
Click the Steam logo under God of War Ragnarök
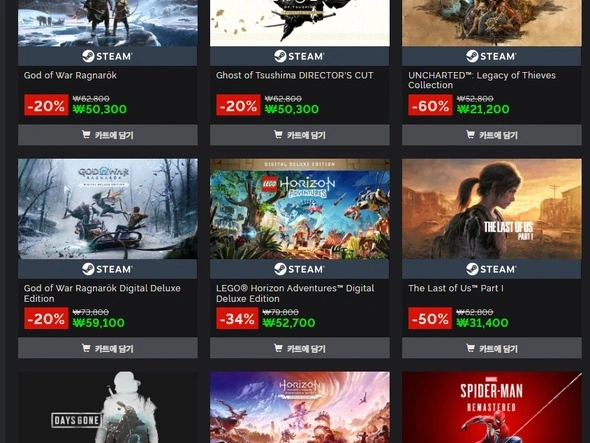click(x=107, y=56)
